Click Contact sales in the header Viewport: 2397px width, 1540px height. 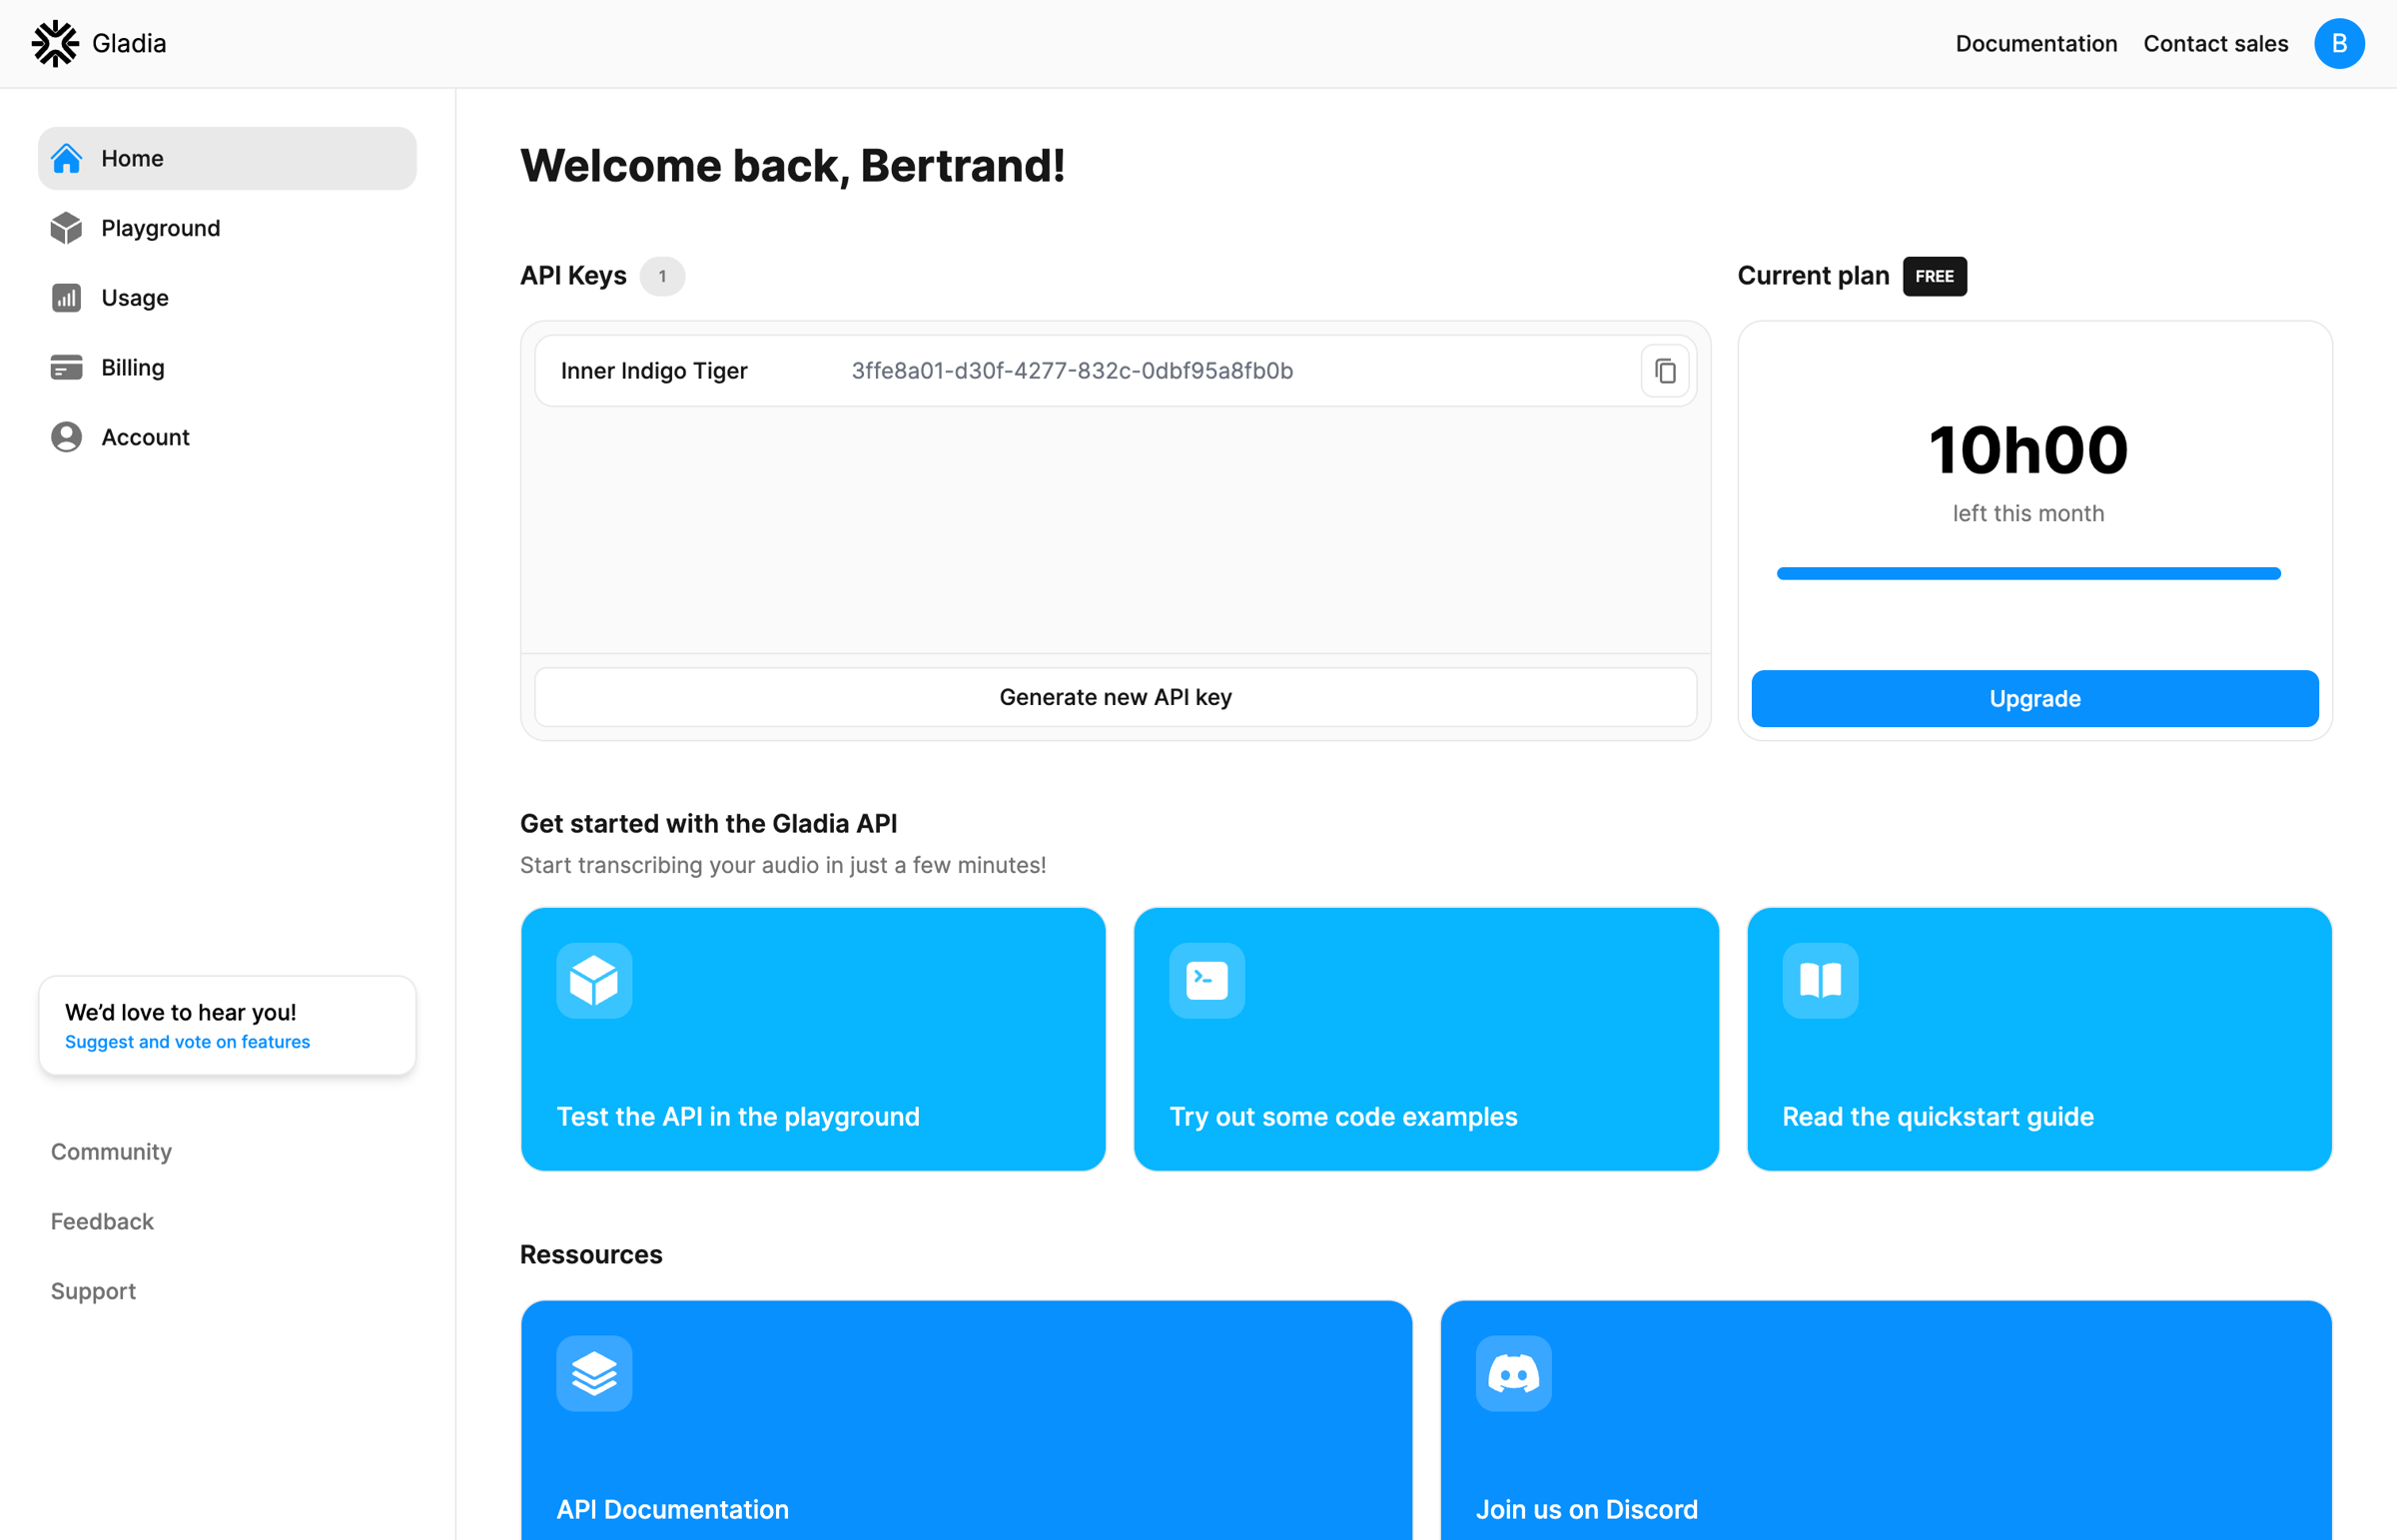[2215, 43]
